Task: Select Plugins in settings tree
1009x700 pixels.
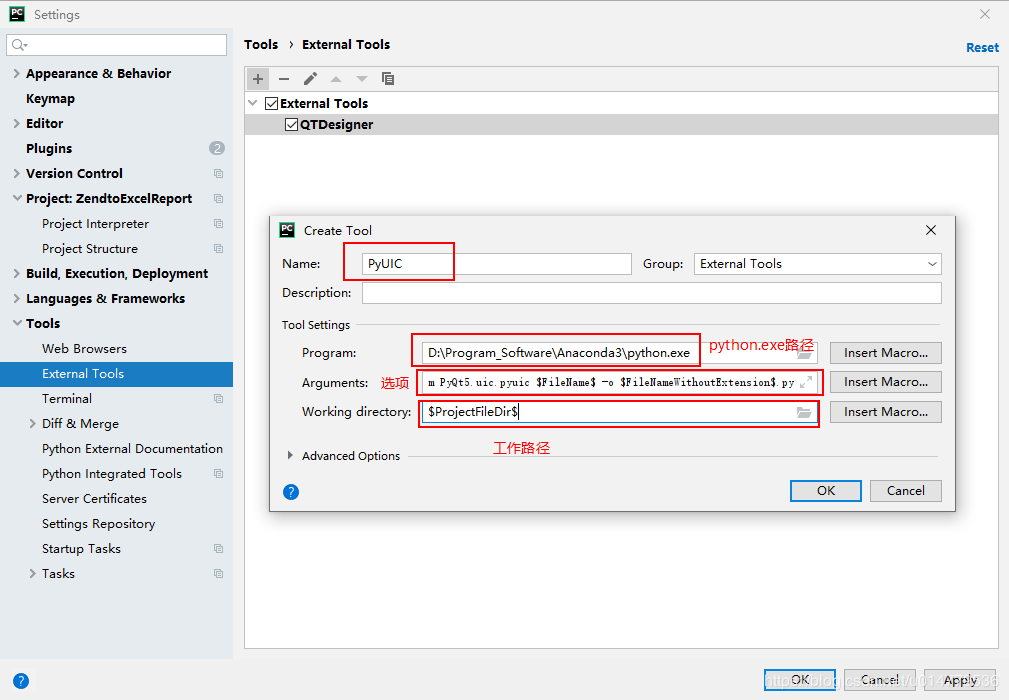Action: click(49, 149)
